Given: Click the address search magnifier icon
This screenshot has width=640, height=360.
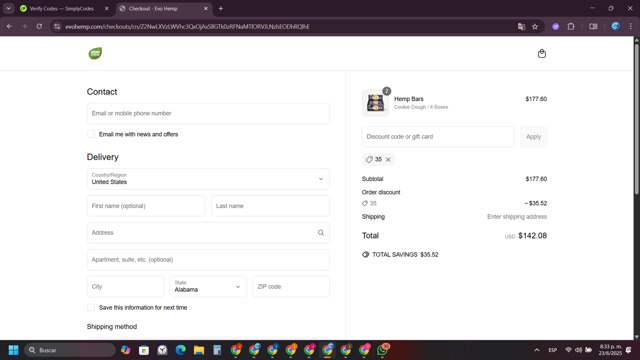Looking at the screenshot, I should (321, 233).
